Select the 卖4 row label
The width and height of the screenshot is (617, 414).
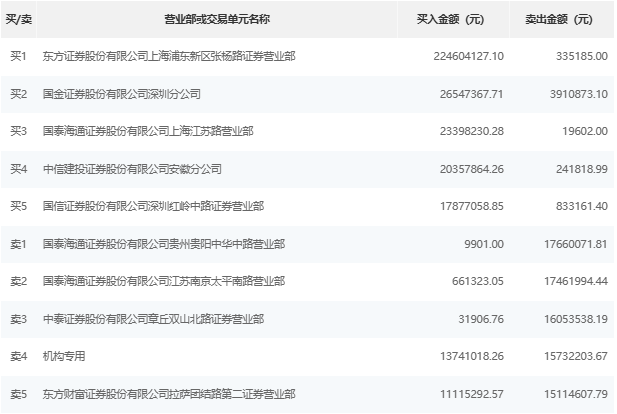pyautogui.click(x=18, y=357)
